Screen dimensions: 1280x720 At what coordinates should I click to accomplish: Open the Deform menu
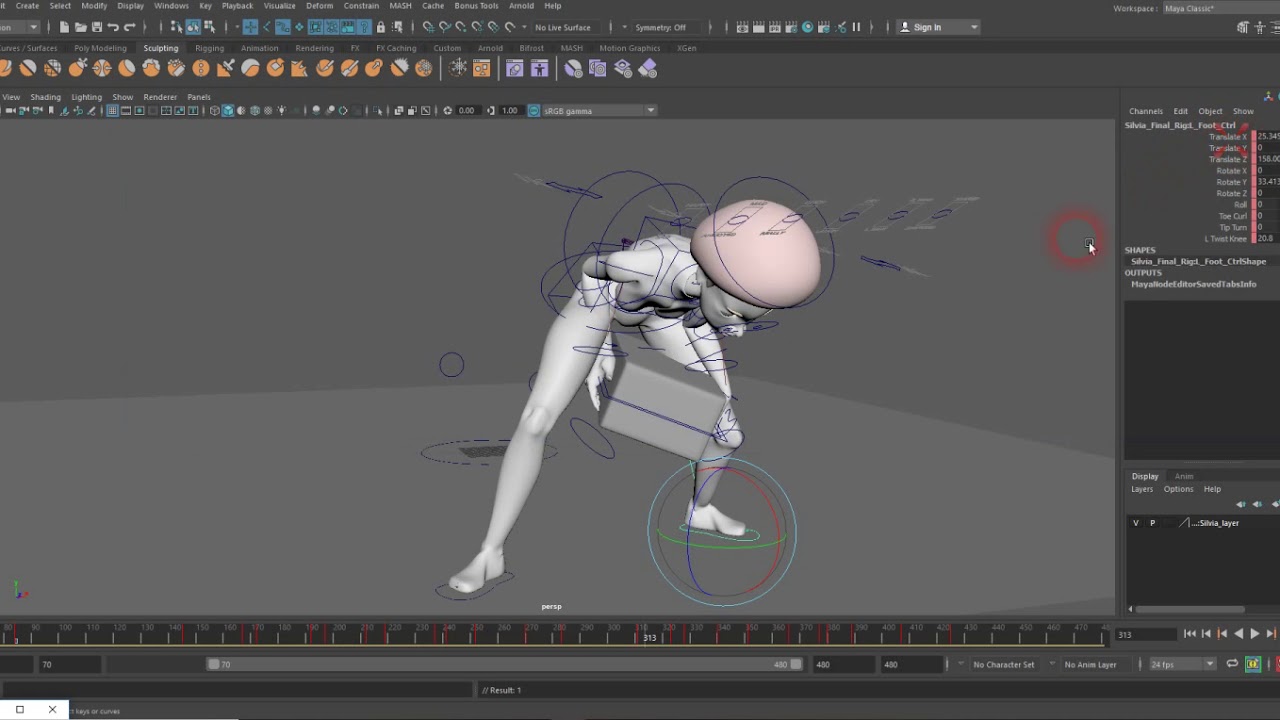click(319, 6)
